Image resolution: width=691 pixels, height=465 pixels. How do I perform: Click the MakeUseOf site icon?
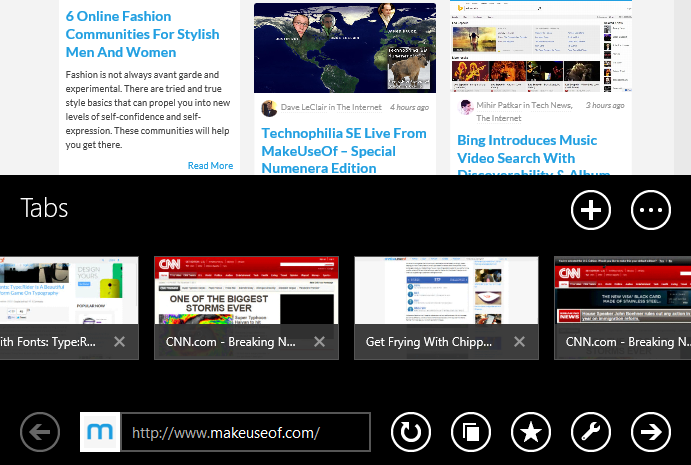[x=100, y=432]
